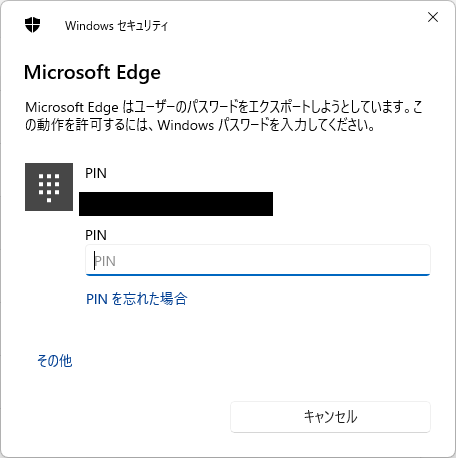
Task: Click the right end of PIN field
Action: (422, 260)
